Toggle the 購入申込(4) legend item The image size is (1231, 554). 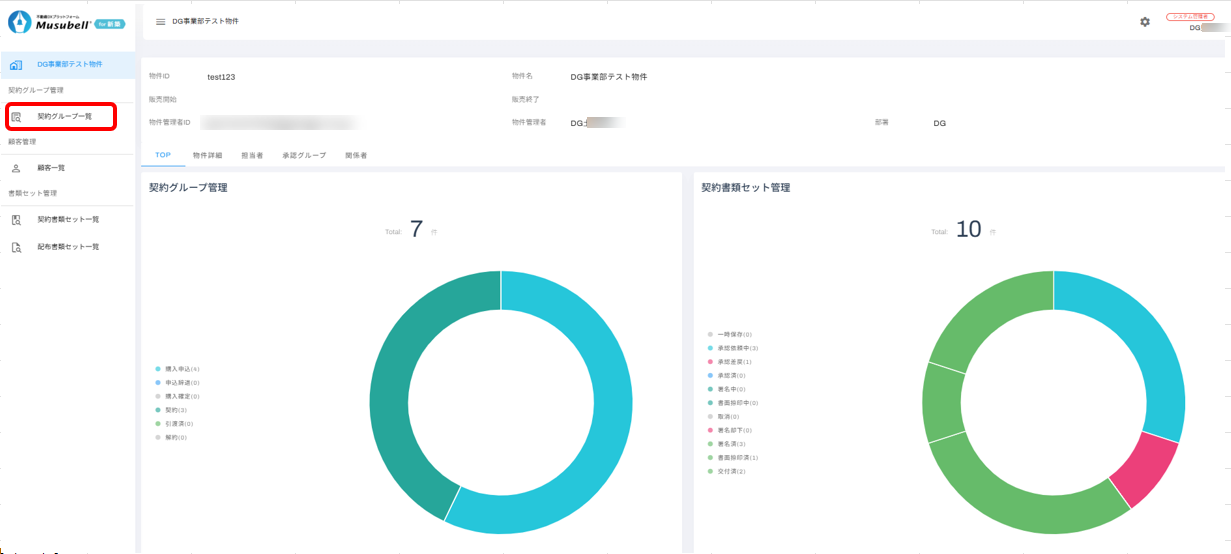(177, 369)
